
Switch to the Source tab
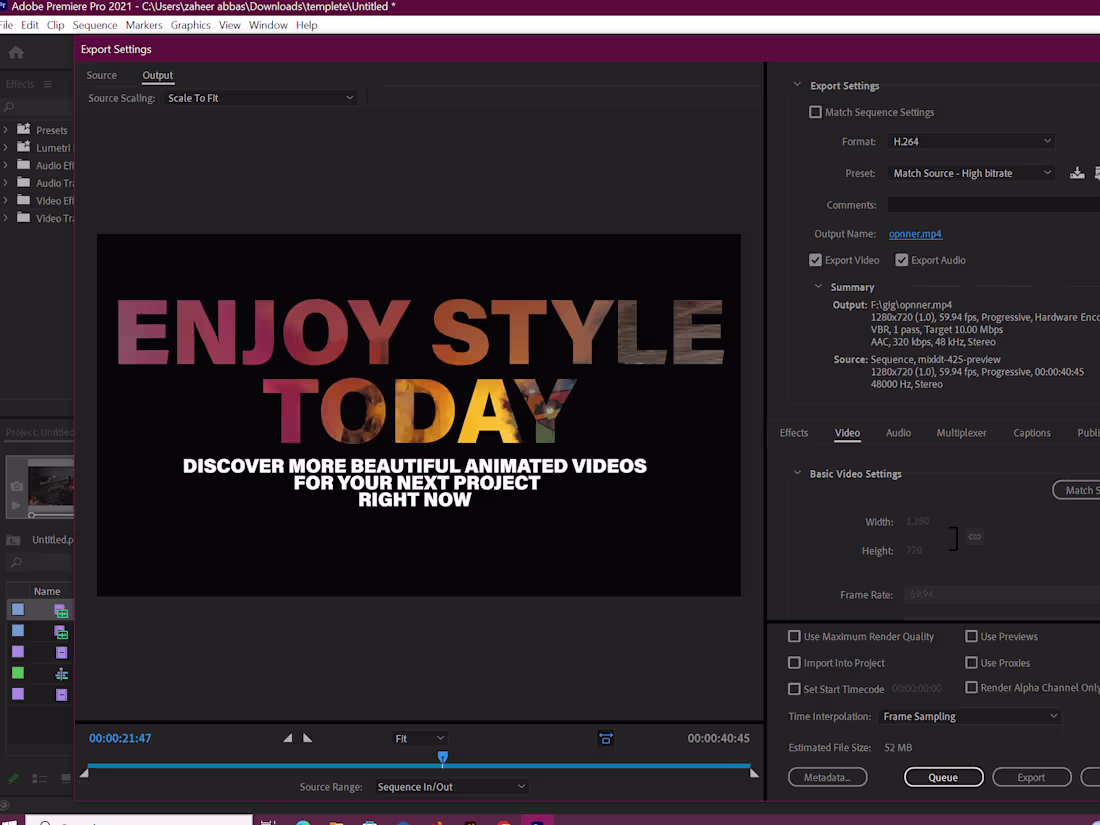pos(102,75)
